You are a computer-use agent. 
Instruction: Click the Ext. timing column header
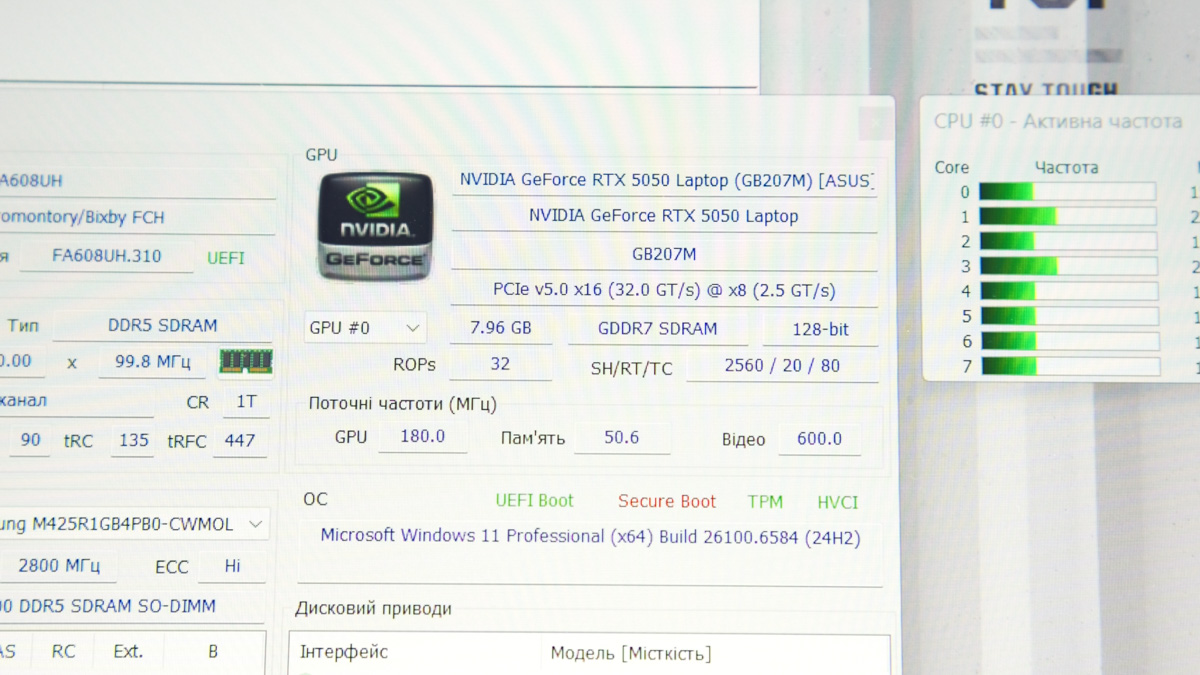pos(128,651)
